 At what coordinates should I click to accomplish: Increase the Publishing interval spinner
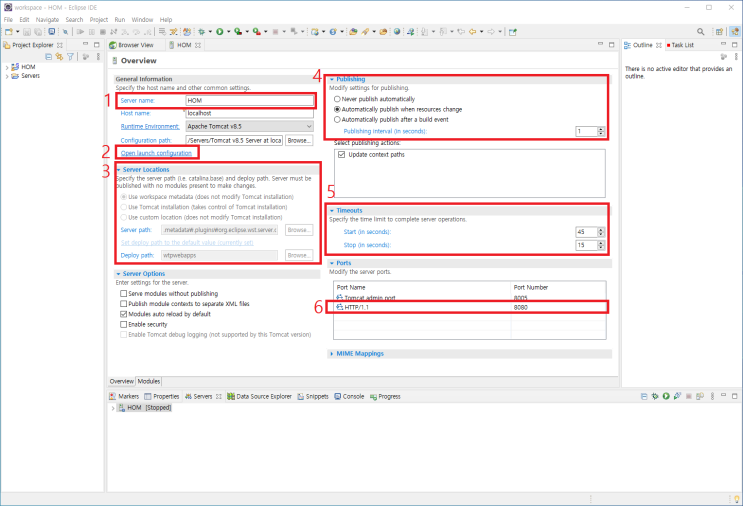[x=601, y=129]
